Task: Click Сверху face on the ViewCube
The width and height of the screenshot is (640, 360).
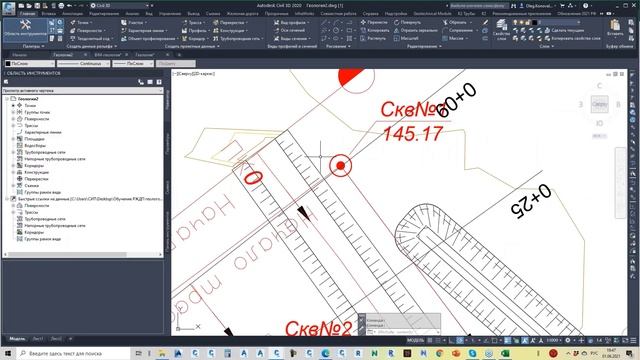Action: 600,104
